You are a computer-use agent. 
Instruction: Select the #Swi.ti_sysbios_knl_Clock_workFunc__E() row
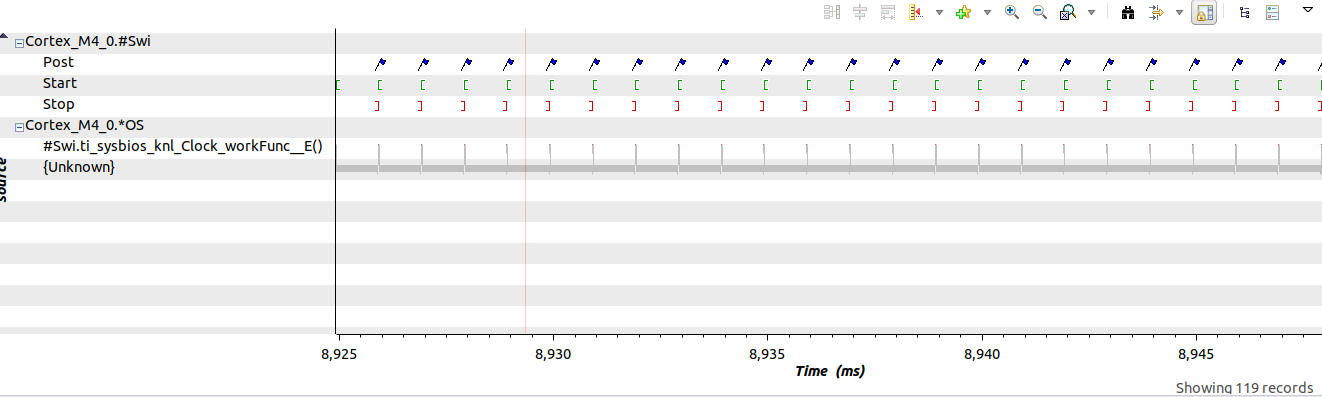pos(183,146)
